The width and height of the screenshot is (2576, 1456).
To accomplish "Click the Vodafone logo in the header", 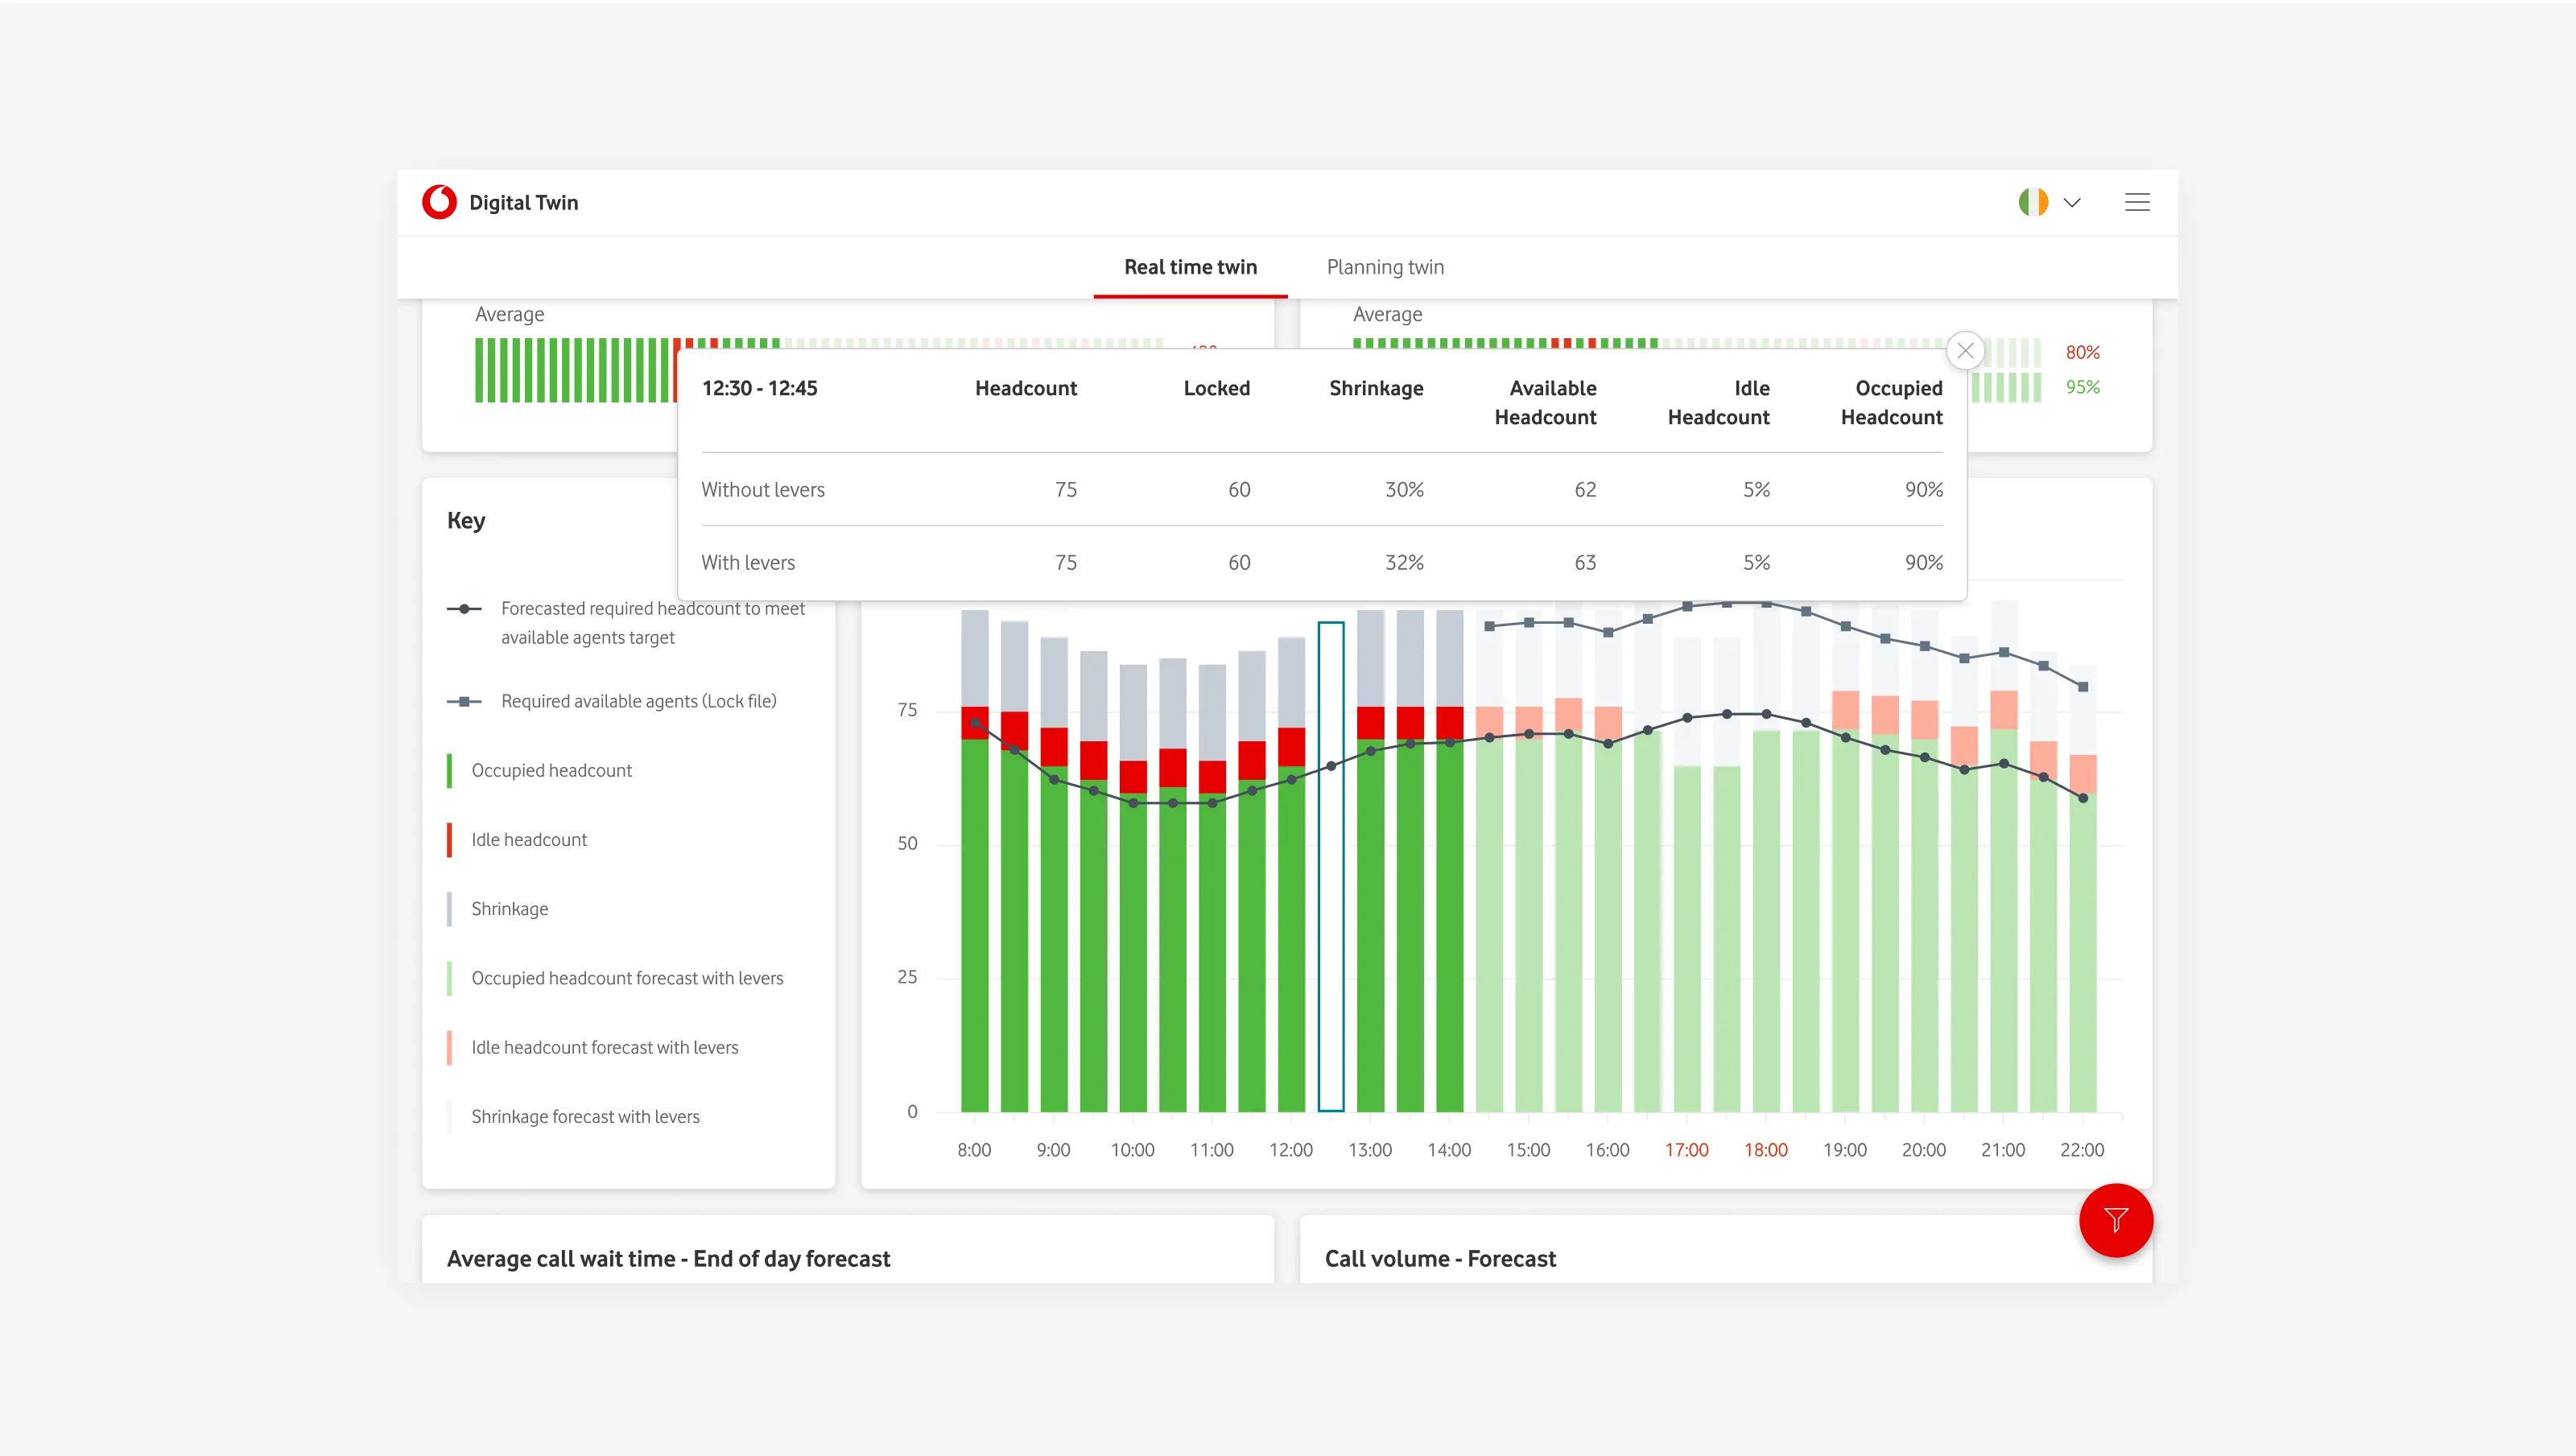I will click(440, 202).
